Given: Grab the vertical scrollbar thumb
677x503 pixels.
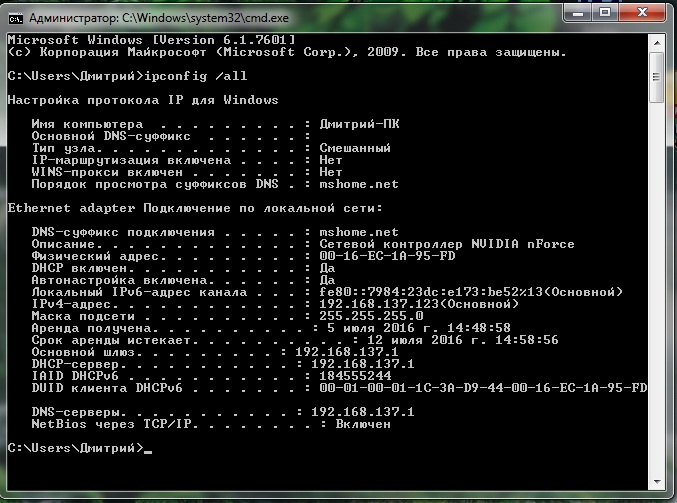Looking at the screenshot, I should click(x=657, y=77).
